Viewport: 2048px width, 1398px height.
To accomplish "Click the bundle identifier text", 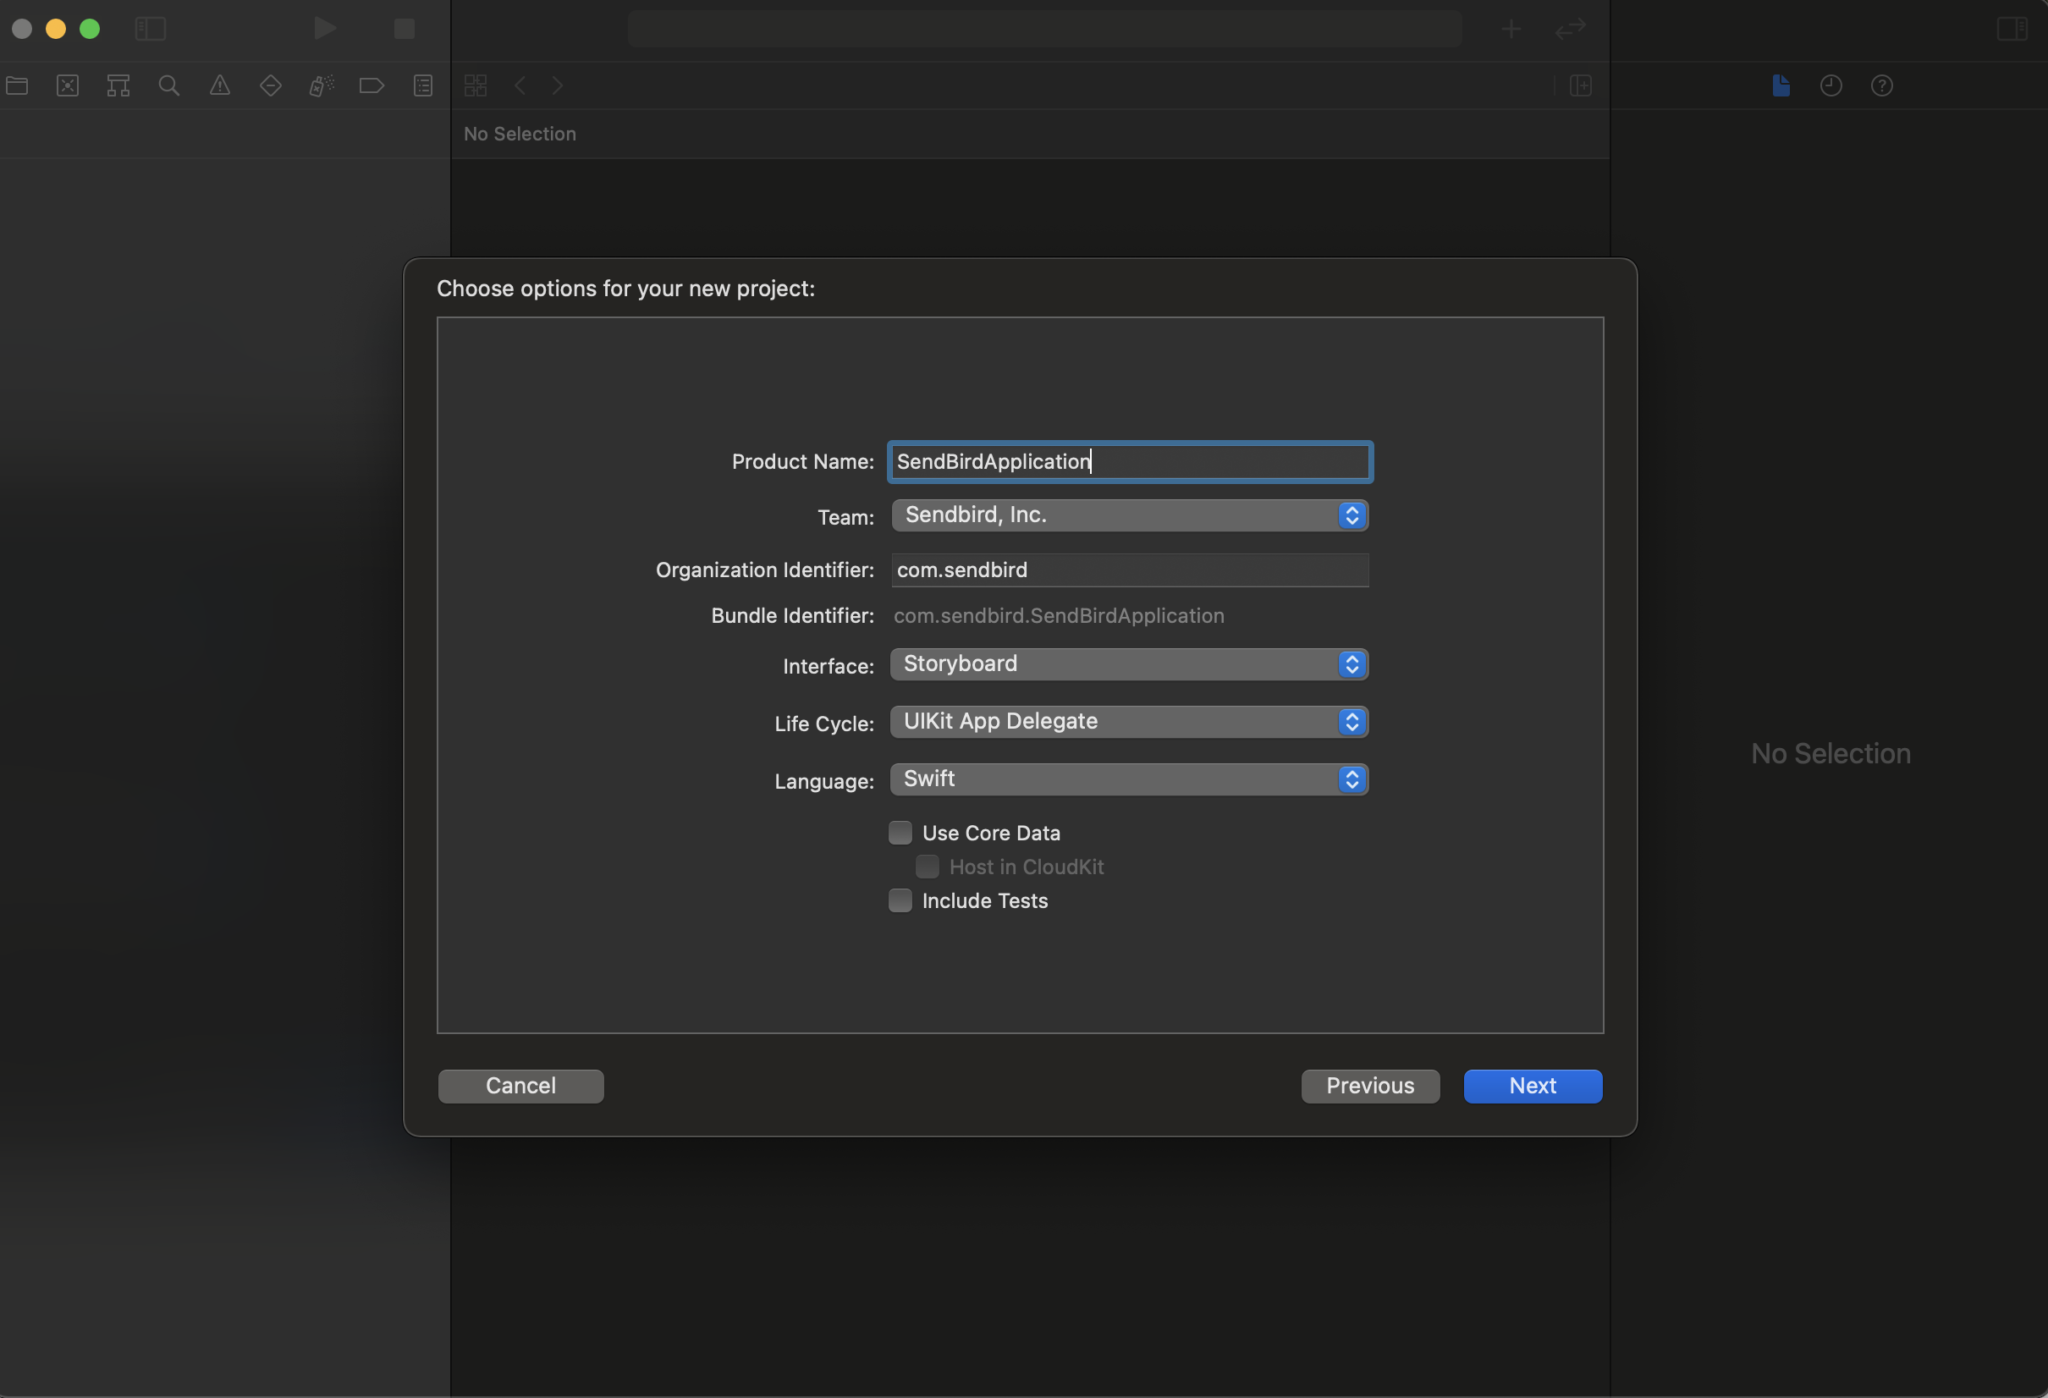I will pos(1059,616).
